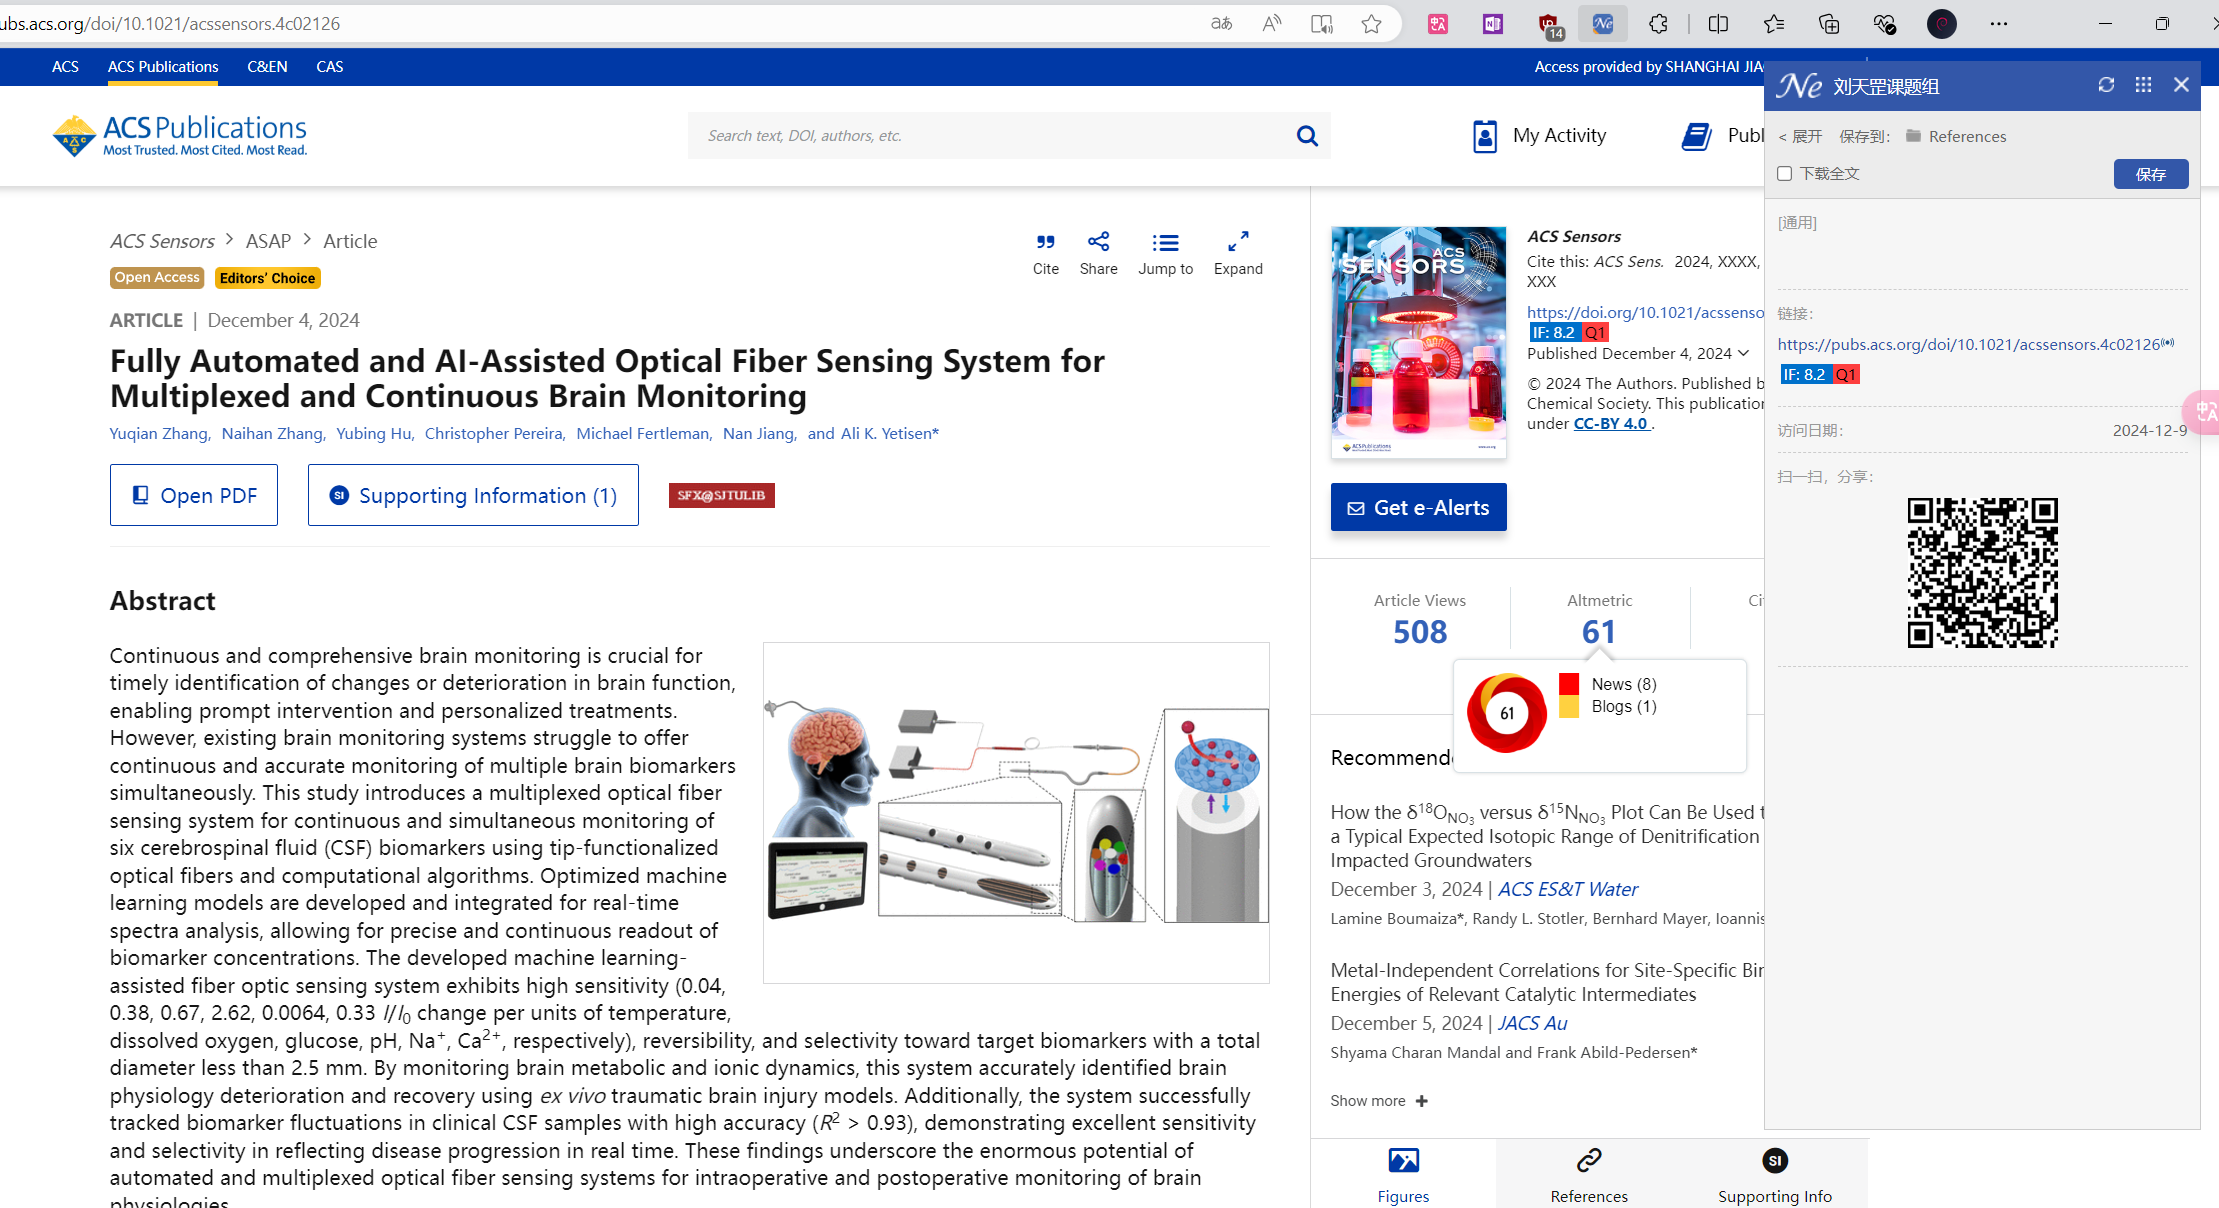The width and height of the screenshot is (2219, 1208).
Task: Click 展开 to expand the panel
Action: pos(1800,136)
